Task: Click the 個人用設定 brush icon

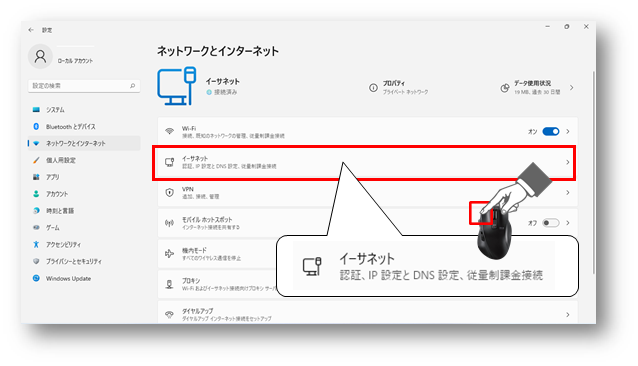Action: click(36, 160)
